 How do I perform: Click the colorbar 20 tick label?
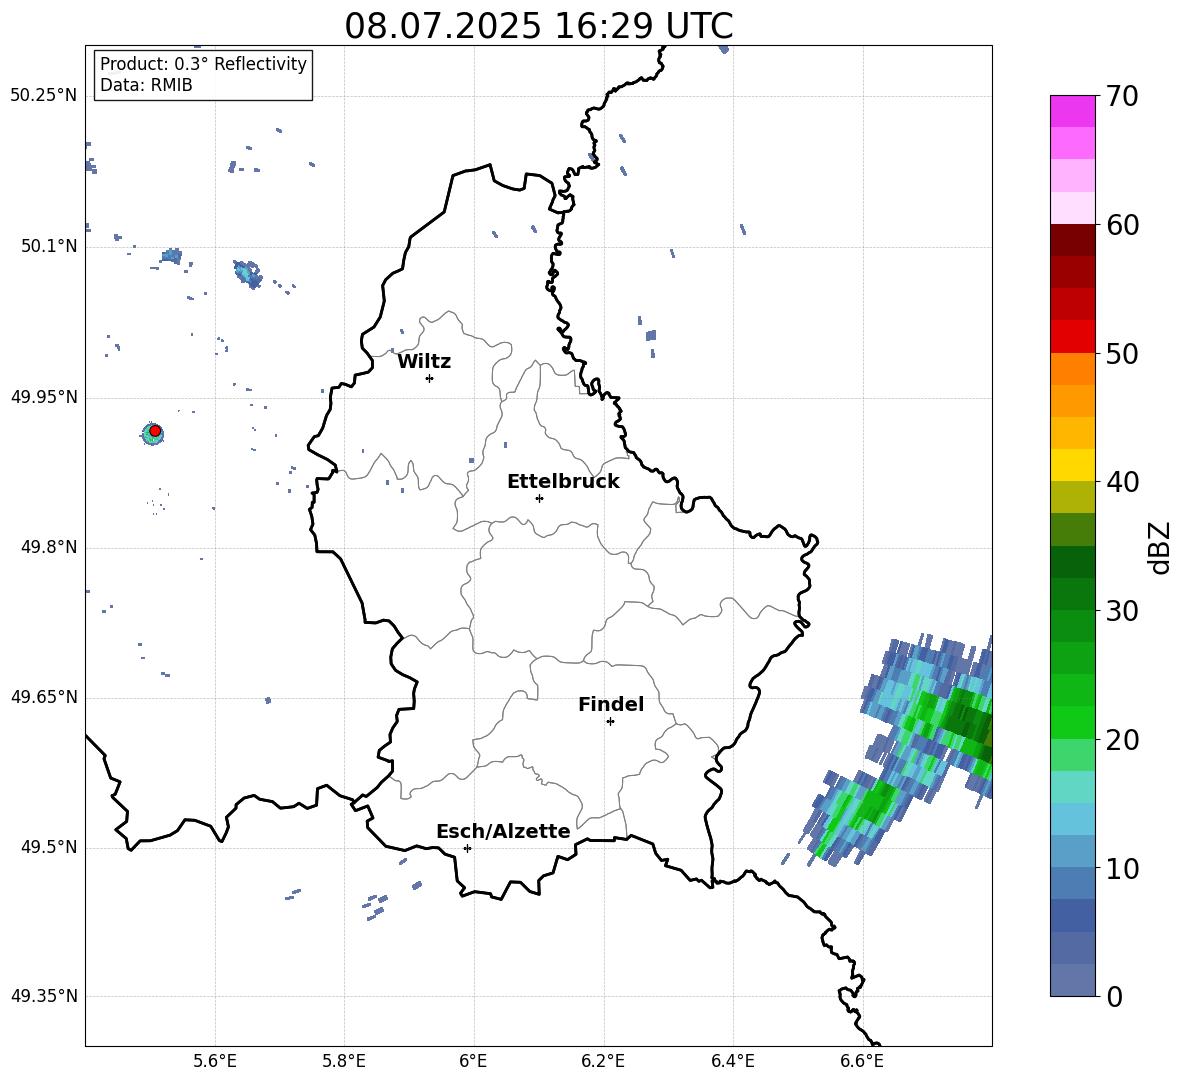point(1122,740)
